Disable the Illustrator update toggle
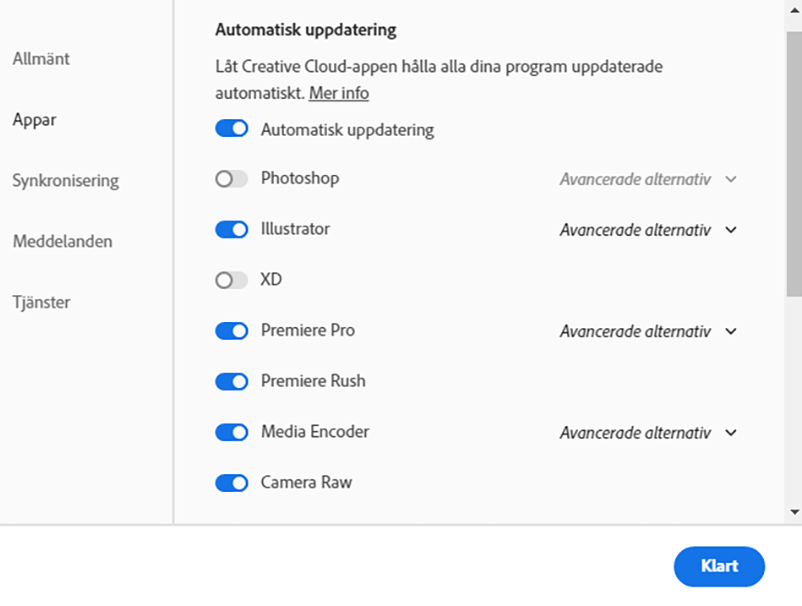802x606 pixels. [x=231, y=230]
